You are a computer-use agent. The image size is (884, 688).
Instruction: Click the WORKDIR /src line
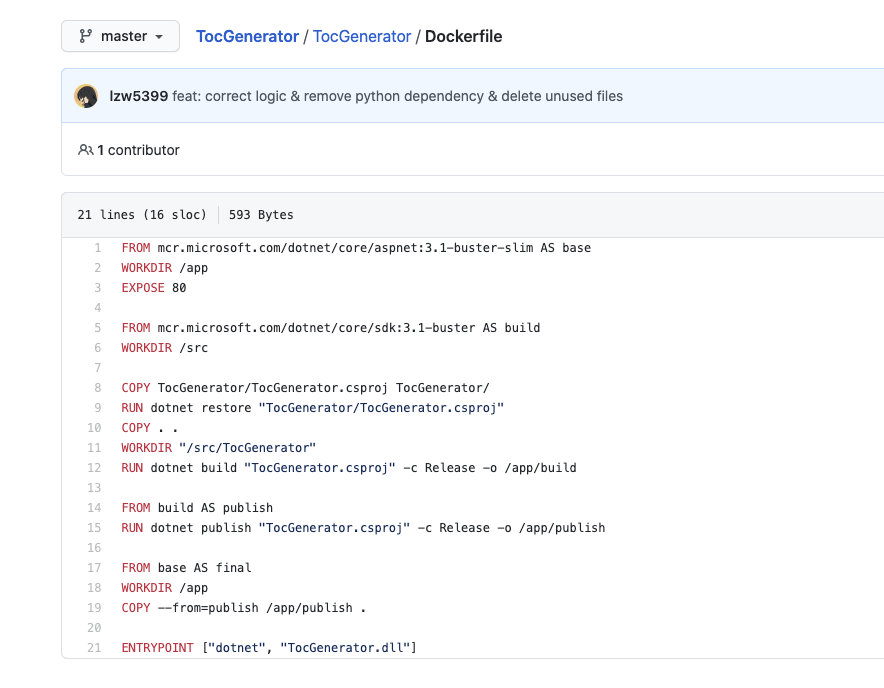165,348
